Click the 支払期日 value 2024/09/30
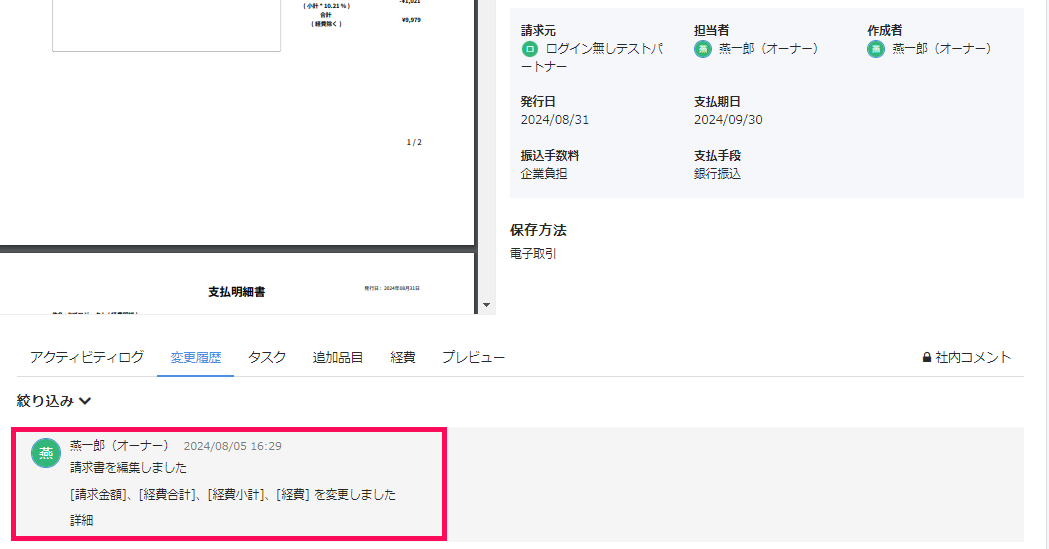 728,120
